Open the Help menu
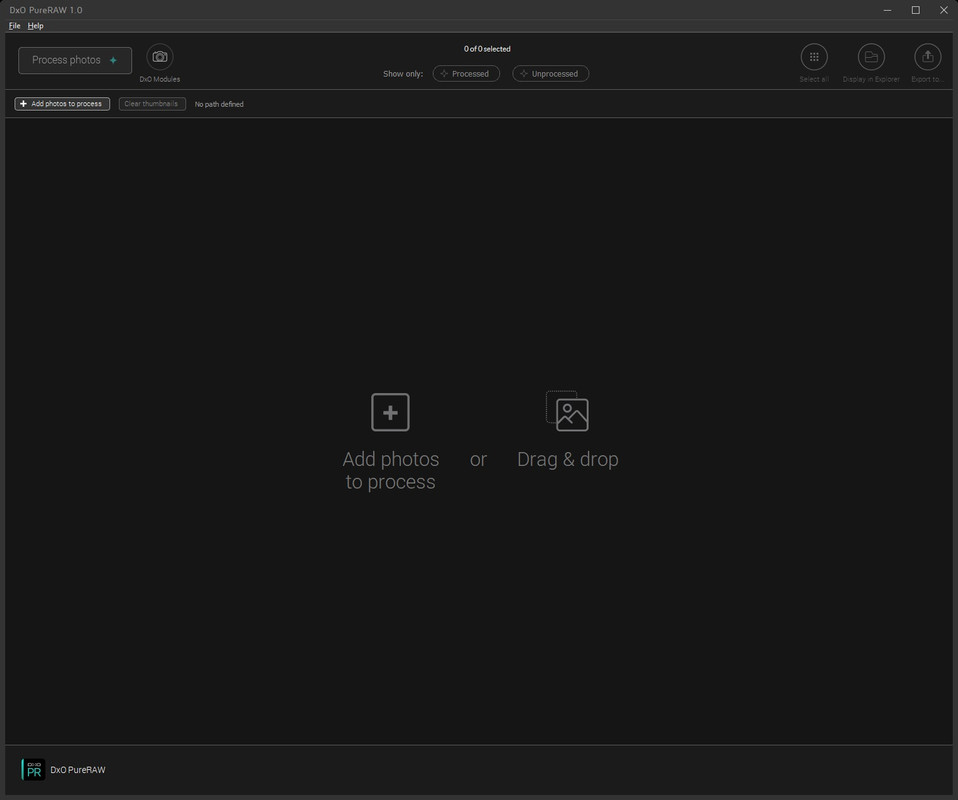 coord(35,26)
